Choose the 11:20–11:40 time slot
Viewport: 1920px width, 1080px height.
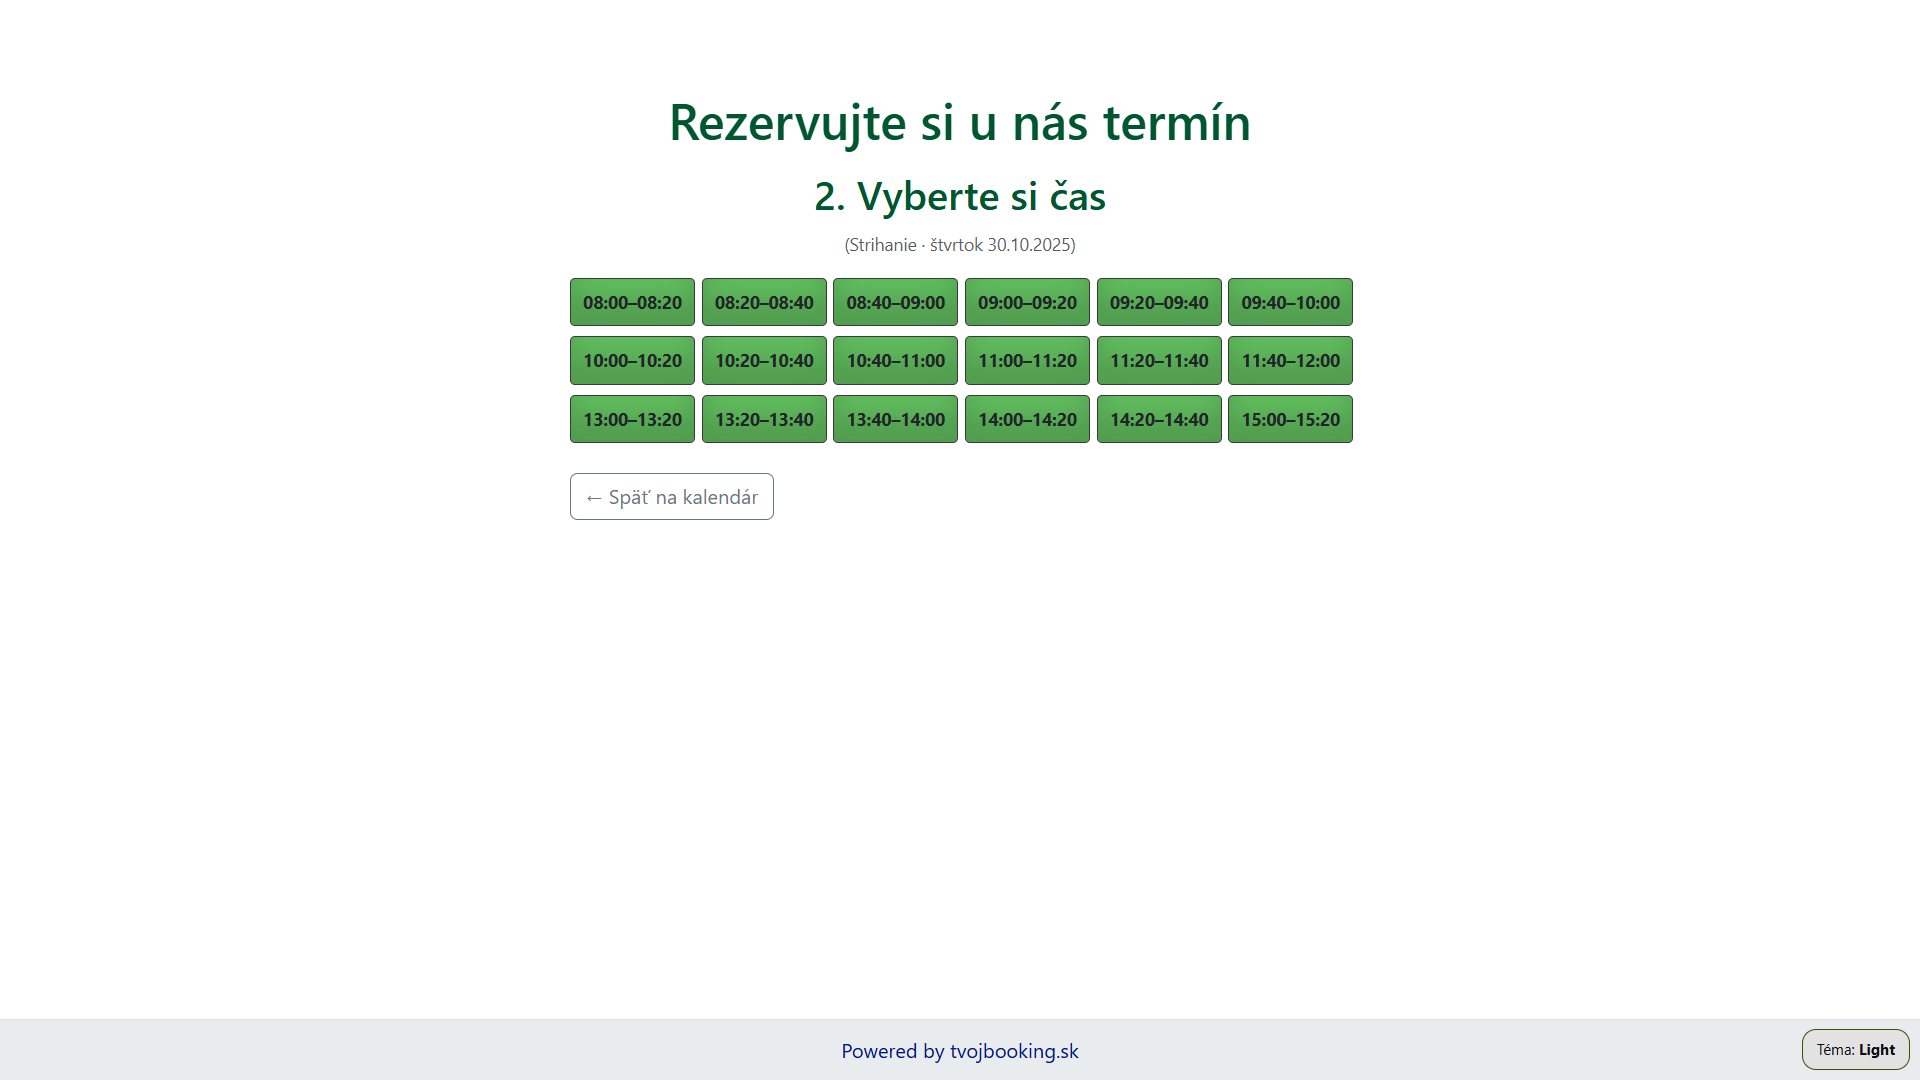[x=1159, y=360]
